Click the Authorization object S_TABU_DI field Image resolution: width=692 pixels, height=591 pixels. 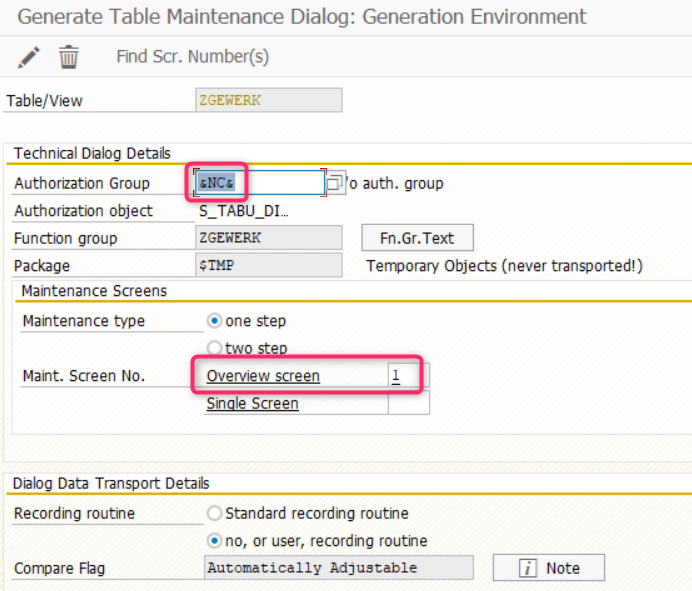pyautogui.click(x=244, y=211)
